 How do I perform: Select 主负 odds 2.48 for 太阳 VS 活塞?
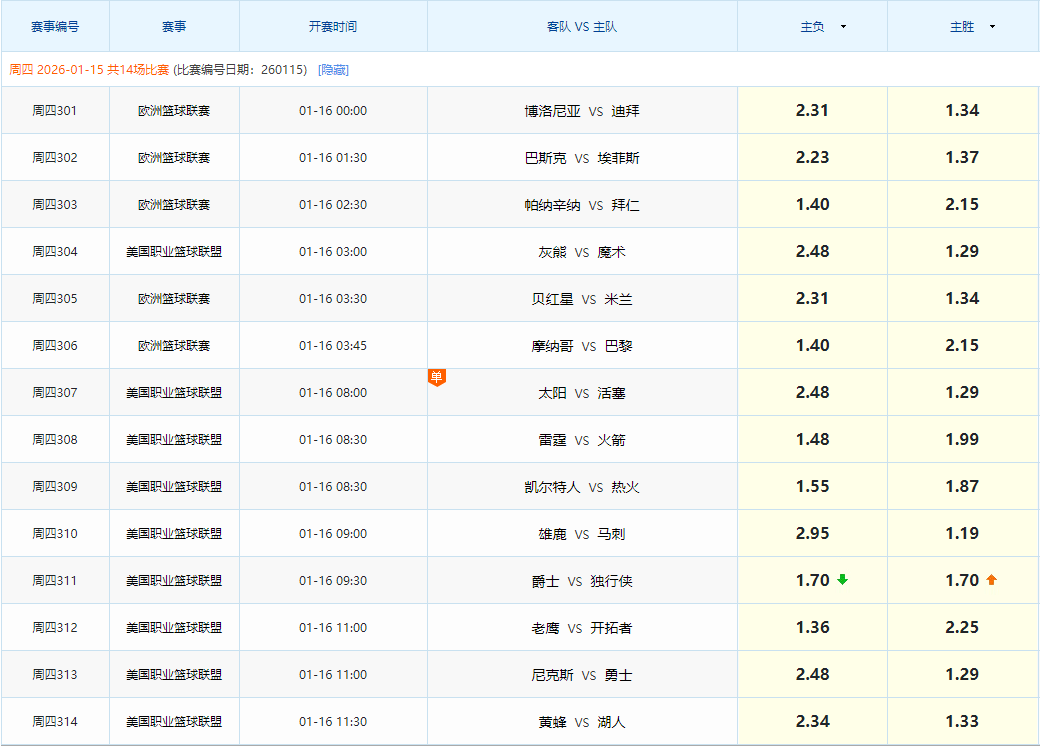pos(812,393)
